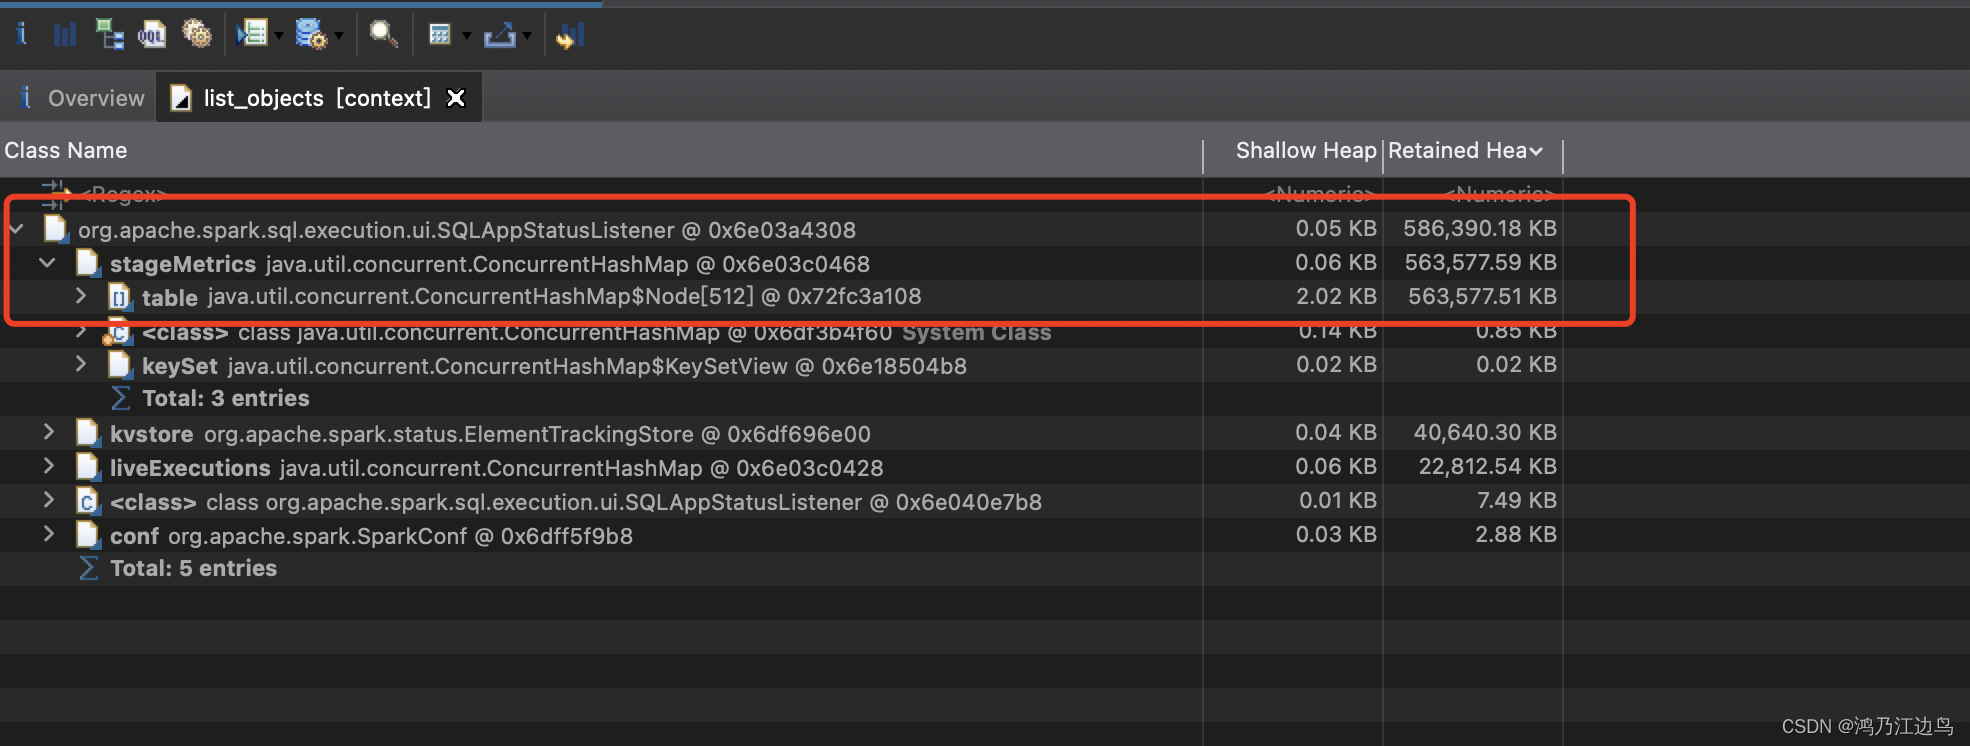
Task: Click the object icon beside conf SparkConf
Action: click(x=88, y=535)
